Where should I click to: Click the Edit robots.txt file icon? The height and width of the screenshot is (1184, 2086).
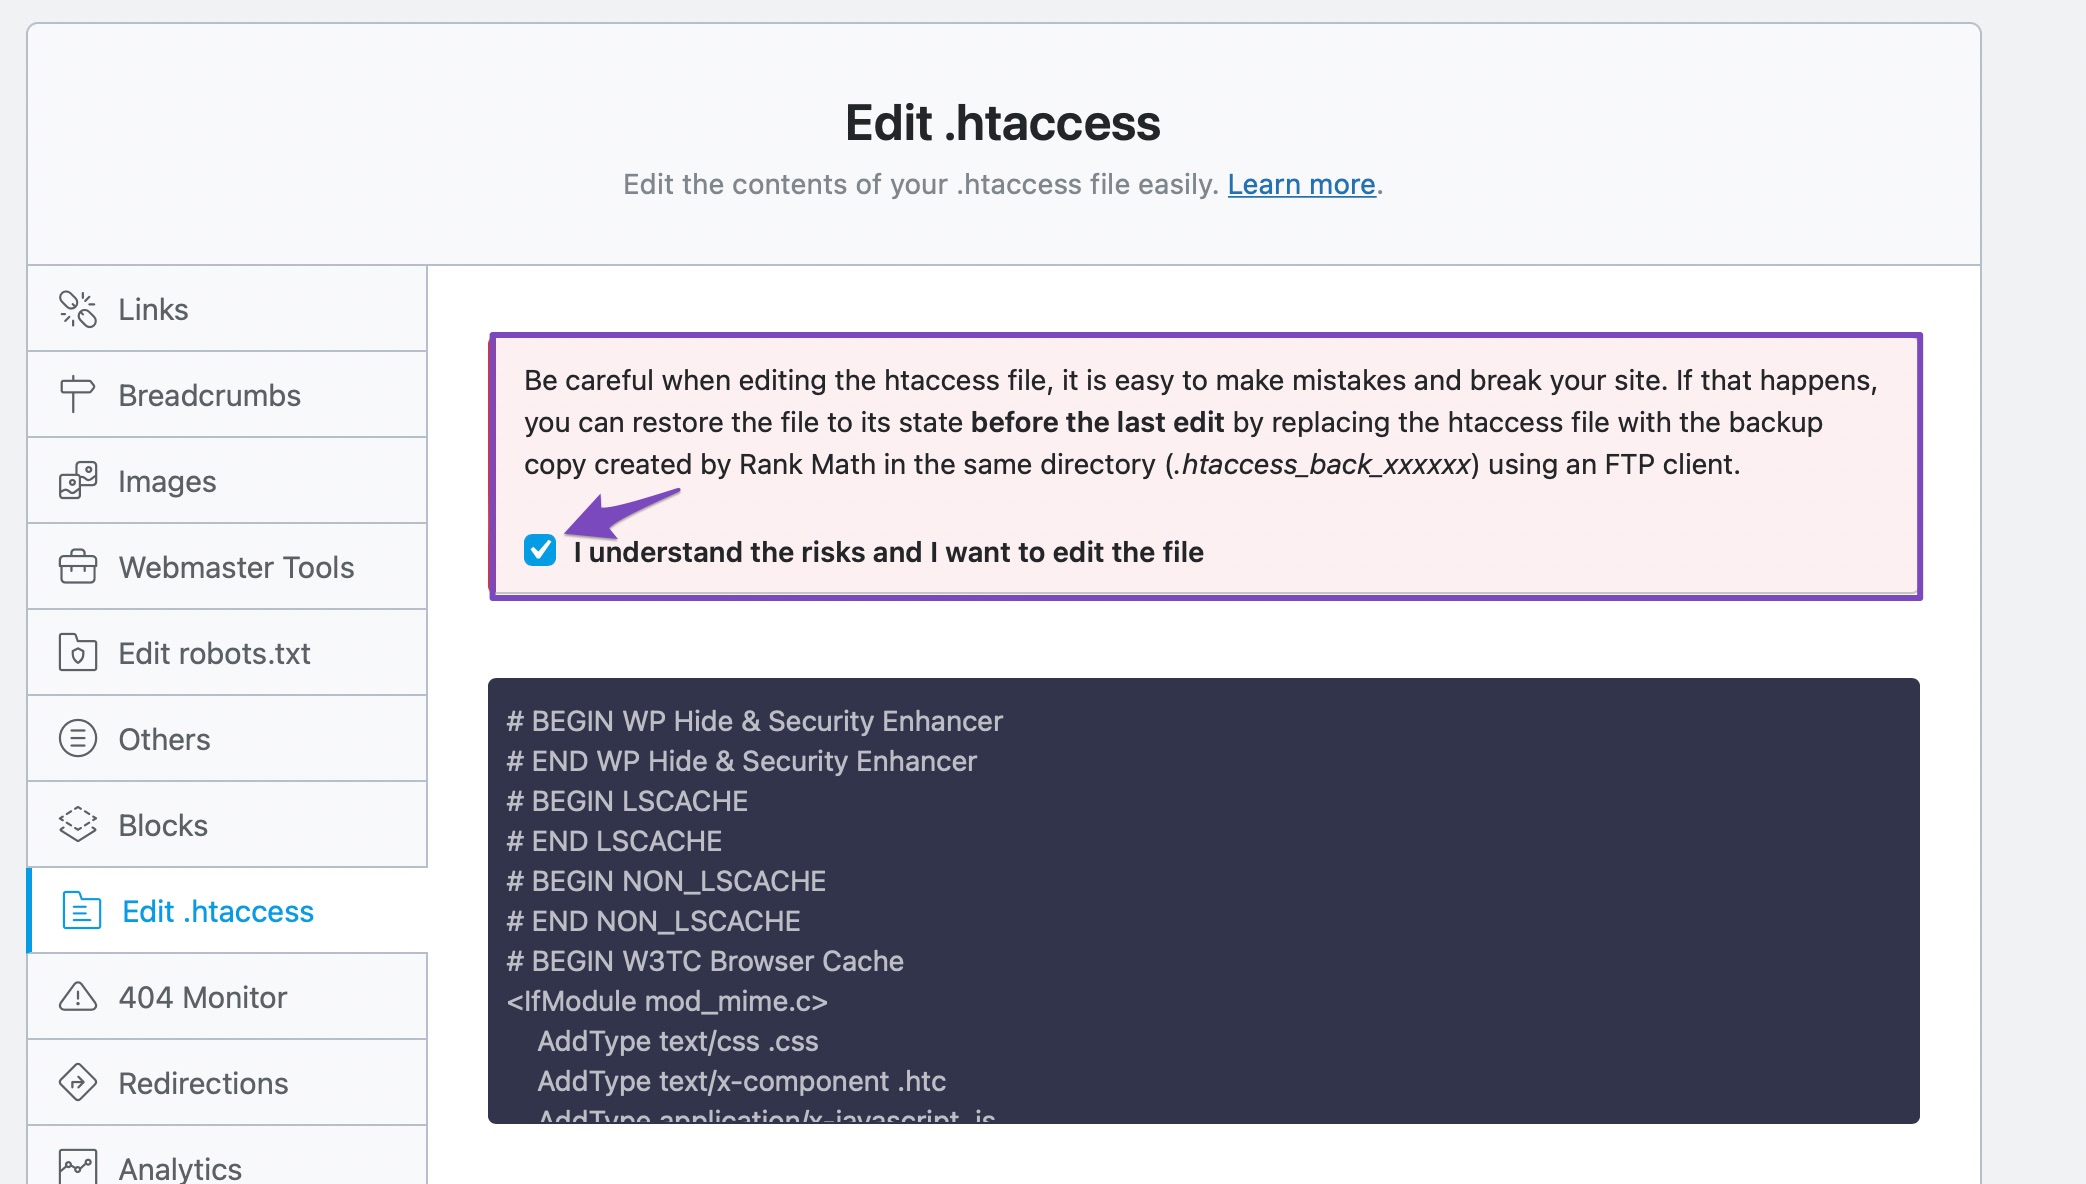click(x=78, y=653)
